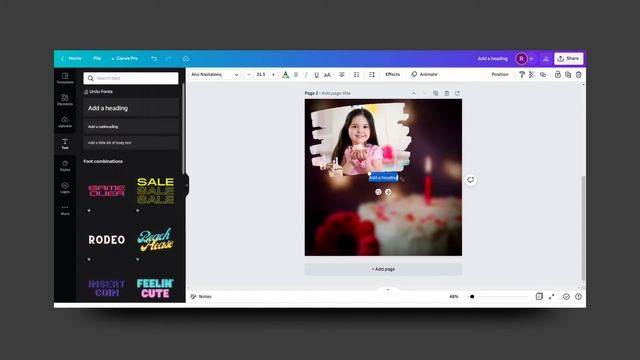Go back to Home

tap(71, 58)
